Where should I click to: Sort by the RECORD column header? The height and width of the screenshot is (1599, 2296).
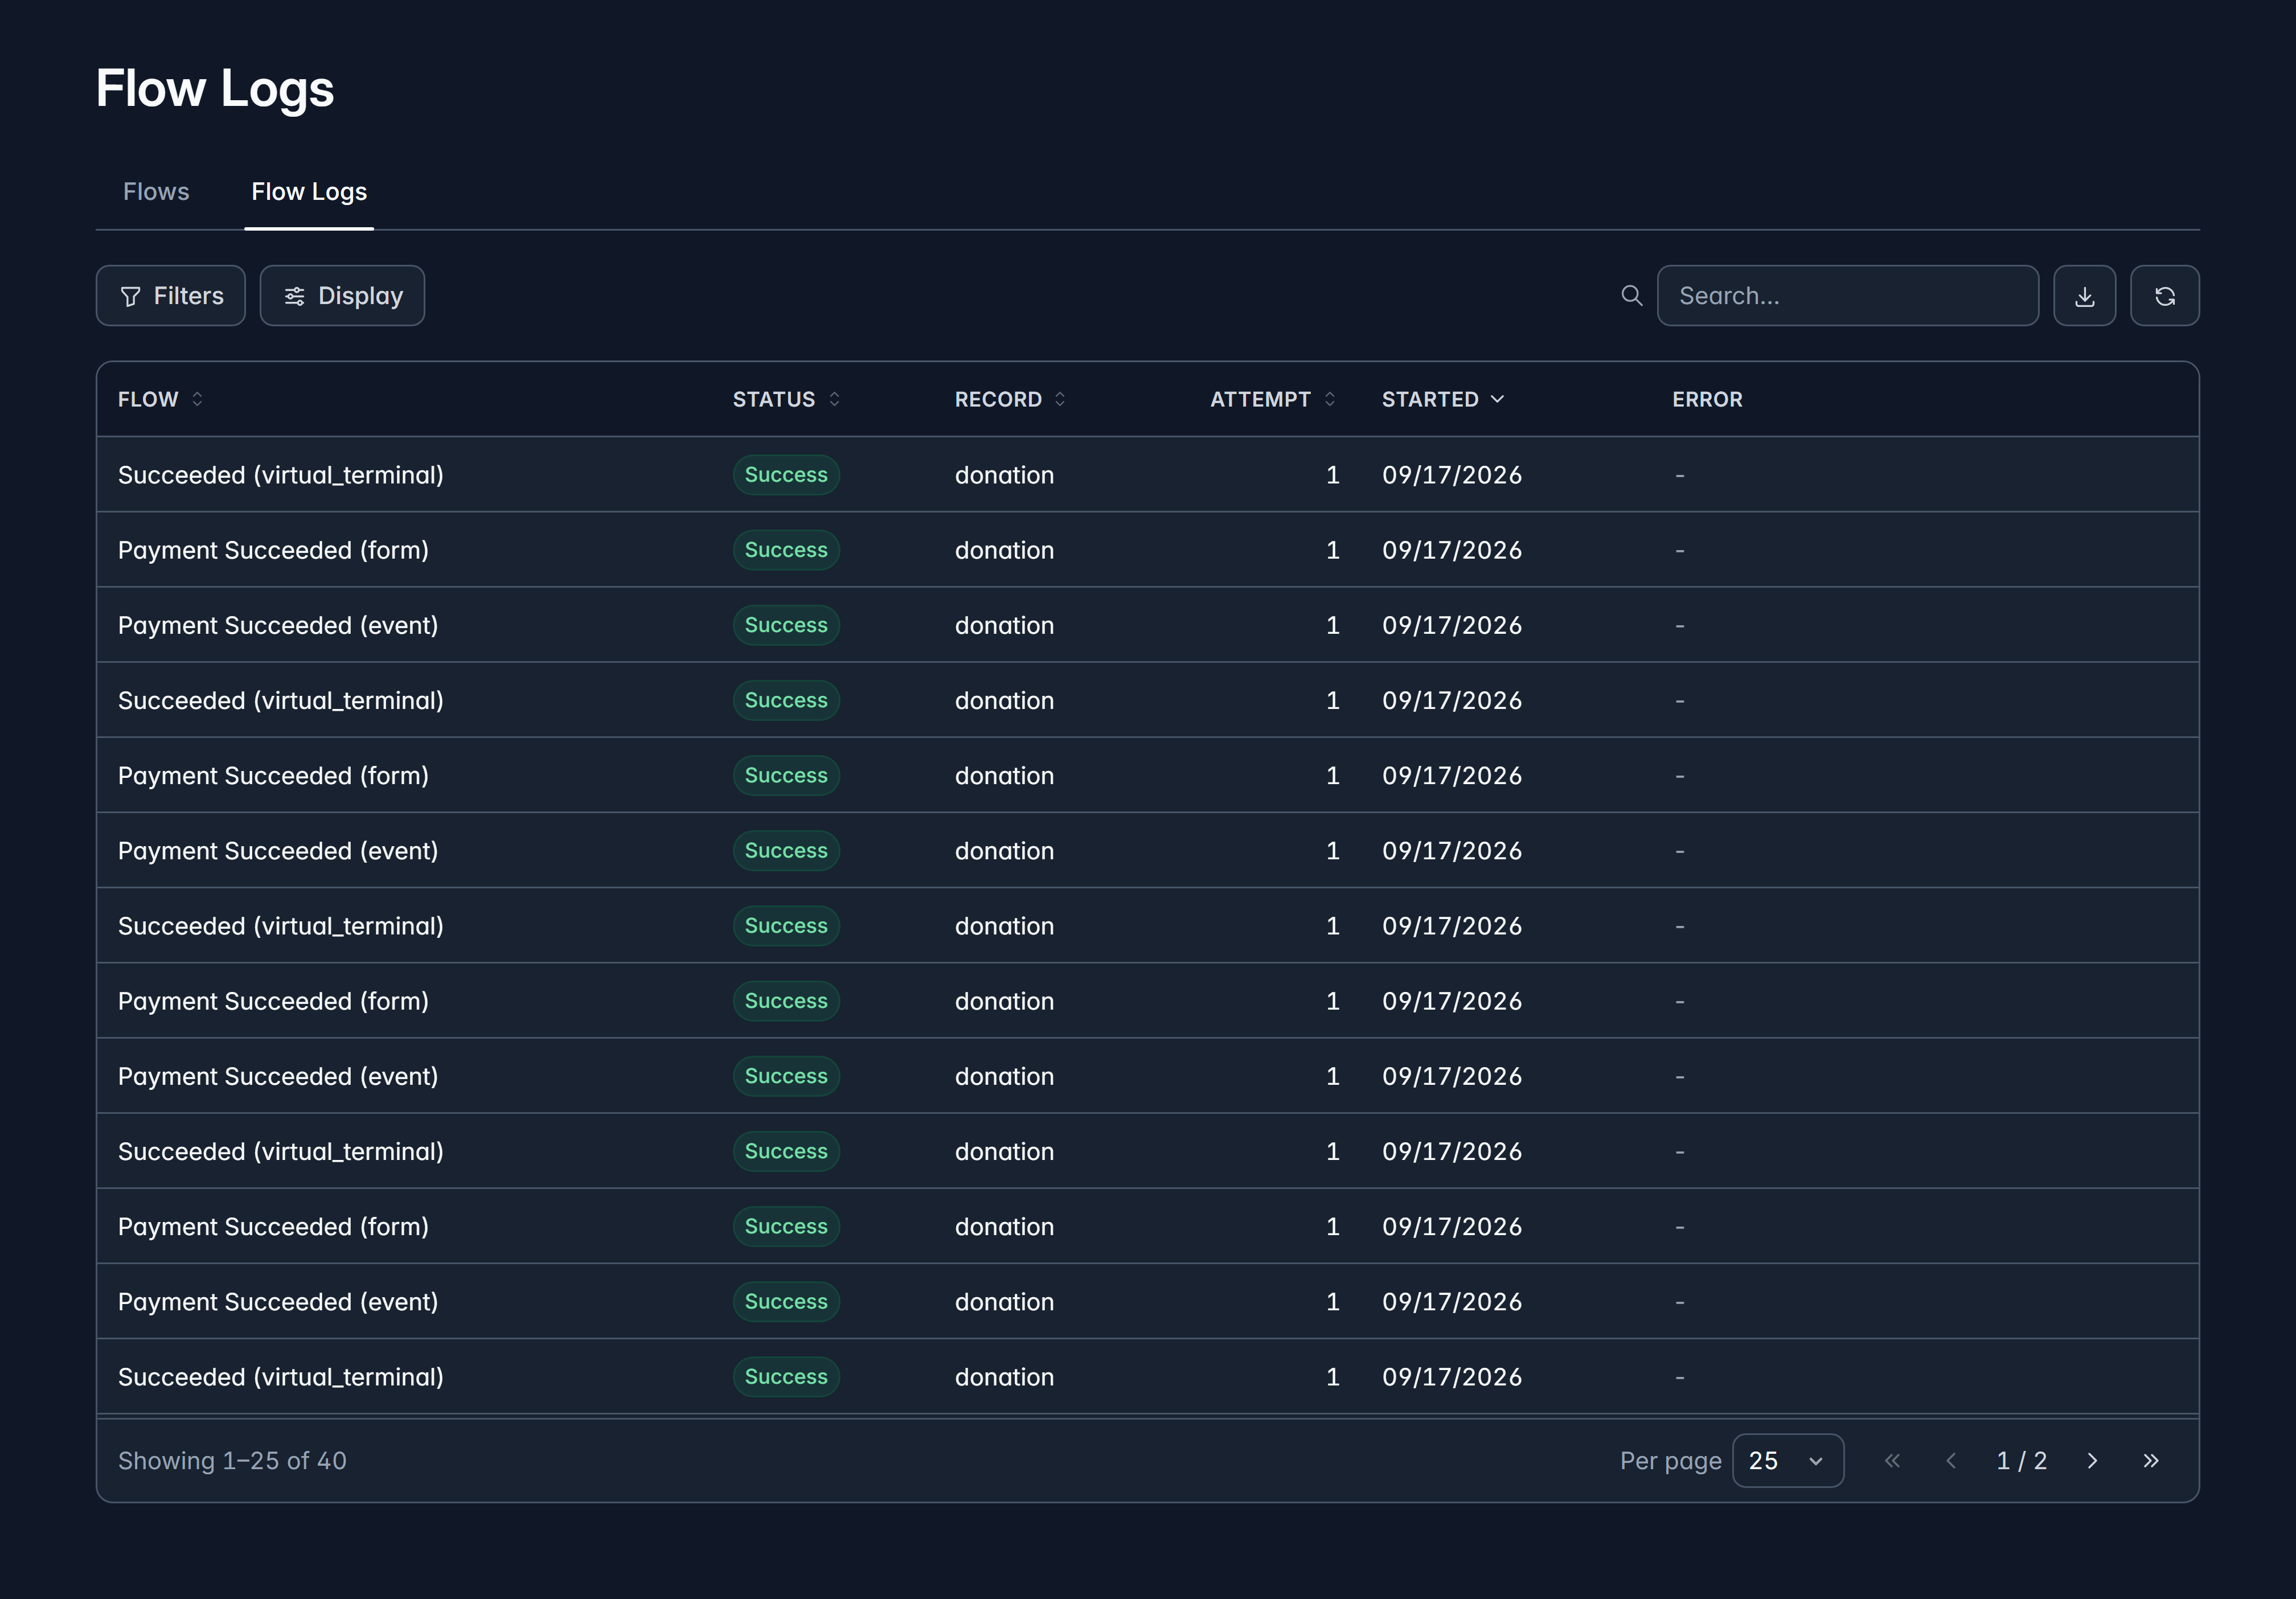tap(1010, 399)
